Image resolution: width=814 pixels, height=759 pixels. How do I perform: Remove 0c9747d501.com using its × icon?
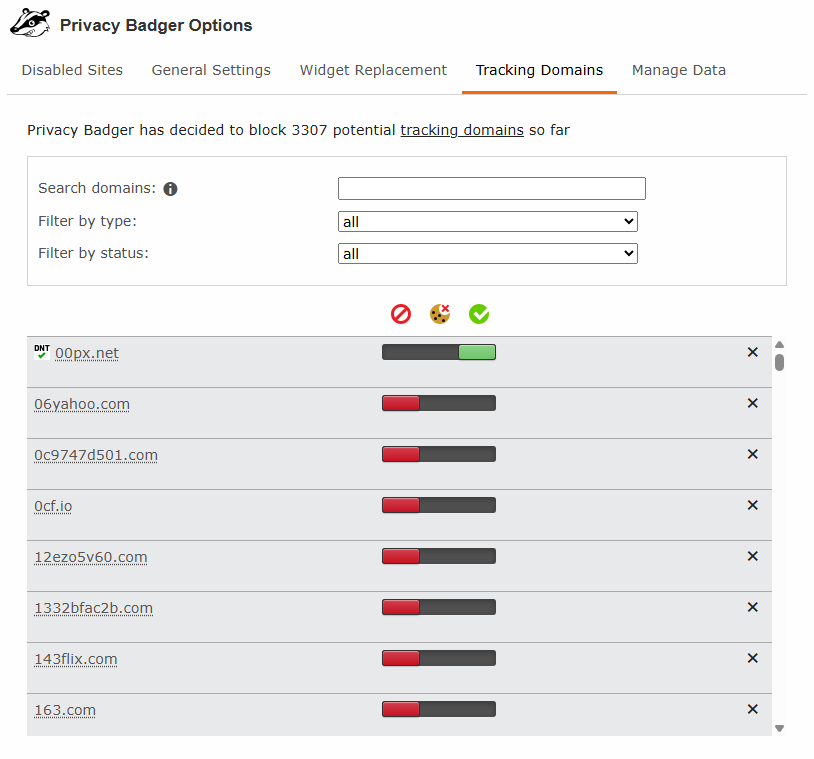point(752,454)
